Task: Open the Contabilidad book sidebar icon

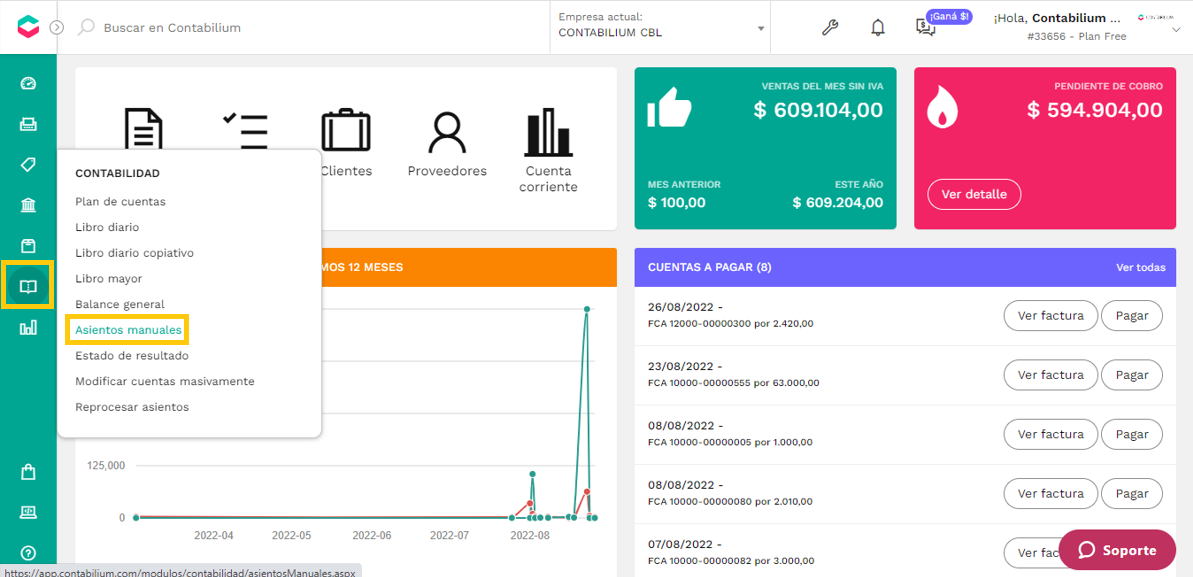Action: [28, 285]
